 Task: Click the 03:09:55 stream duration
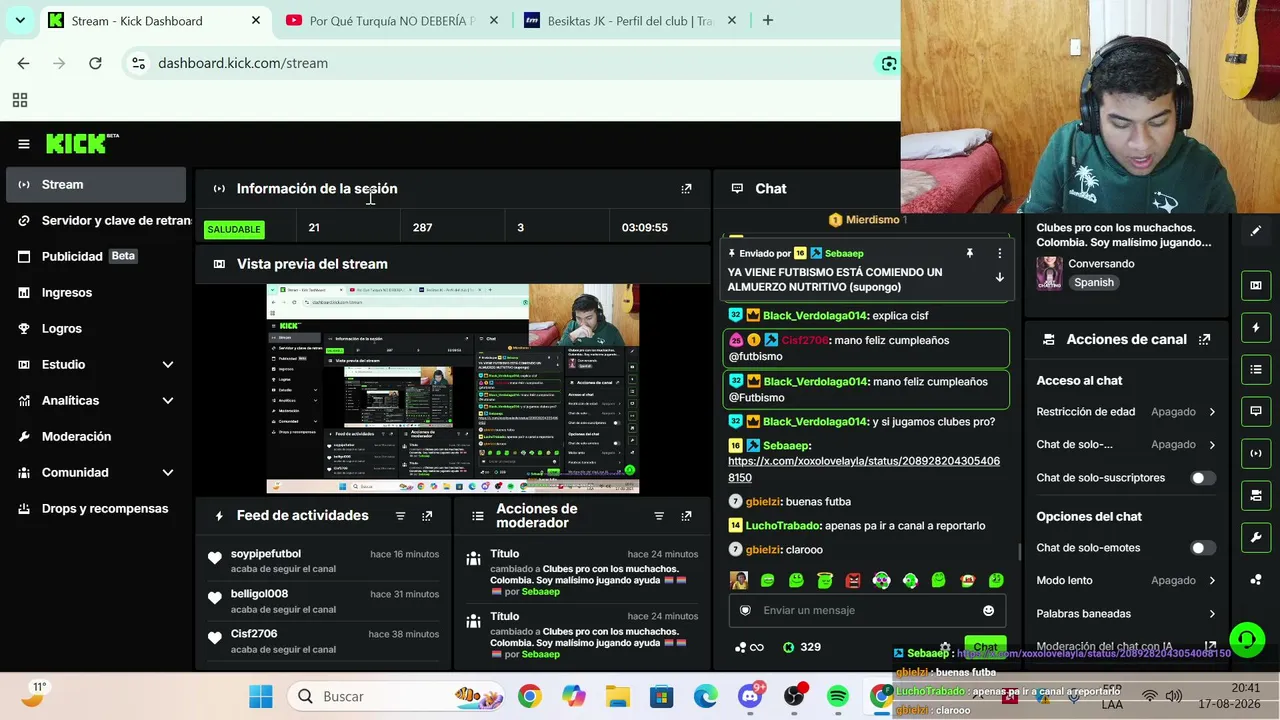tap(645, 228)
